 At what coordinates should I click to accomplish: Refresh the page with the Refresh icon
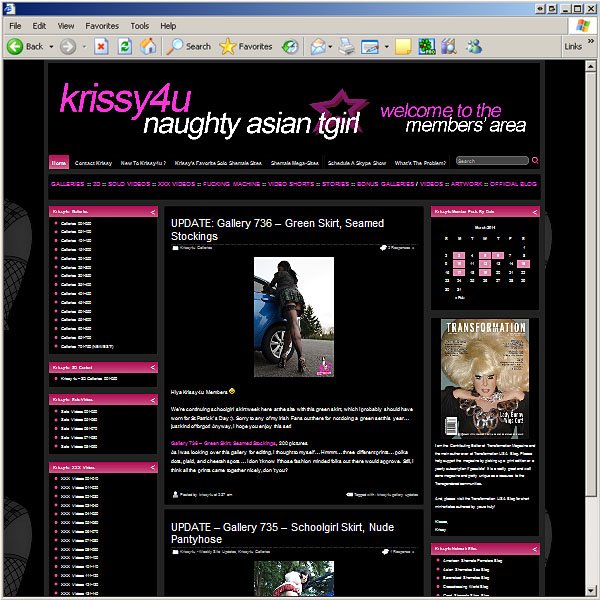[124, 46]
